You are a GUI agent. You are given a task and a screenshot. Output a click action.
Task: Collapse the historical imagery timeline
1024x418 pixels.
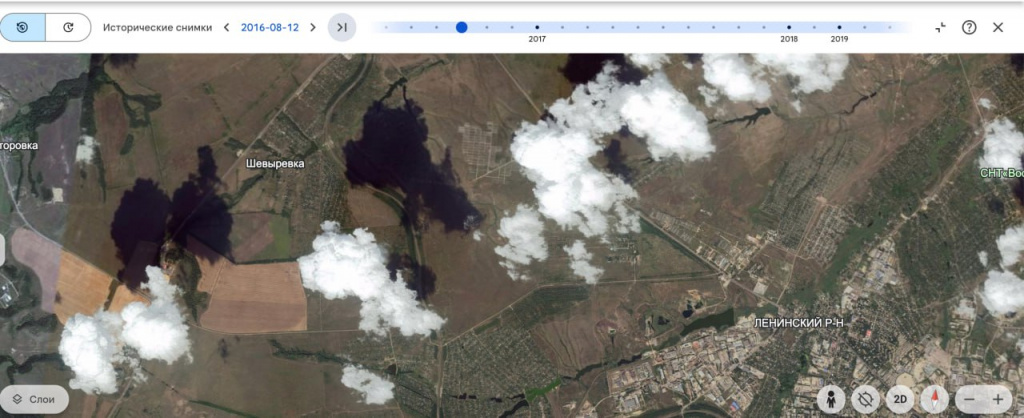click(x=940, y=27)
